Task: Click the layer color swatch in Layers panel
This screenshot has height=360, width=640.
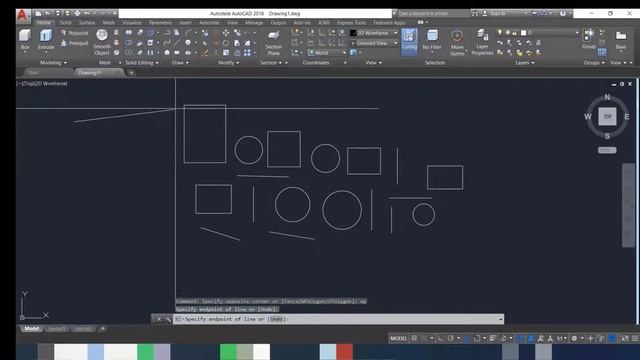Action: (524, 33)
